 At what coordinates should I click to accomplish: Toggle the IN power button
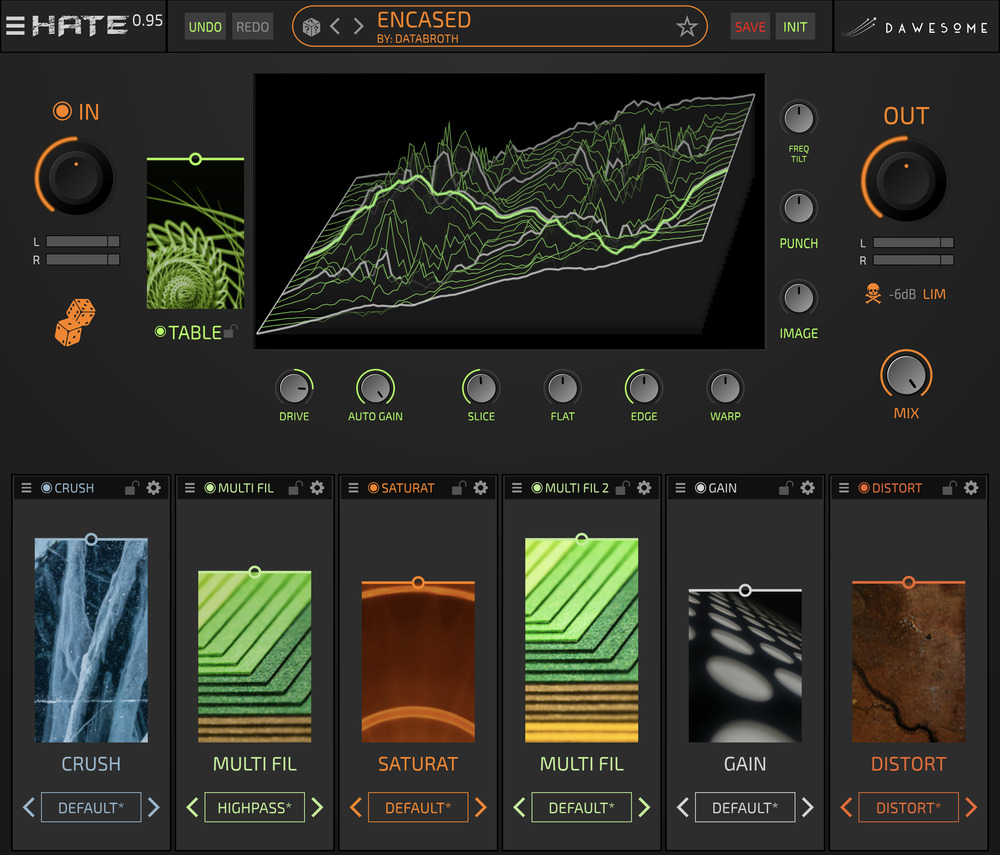point(63,112)
